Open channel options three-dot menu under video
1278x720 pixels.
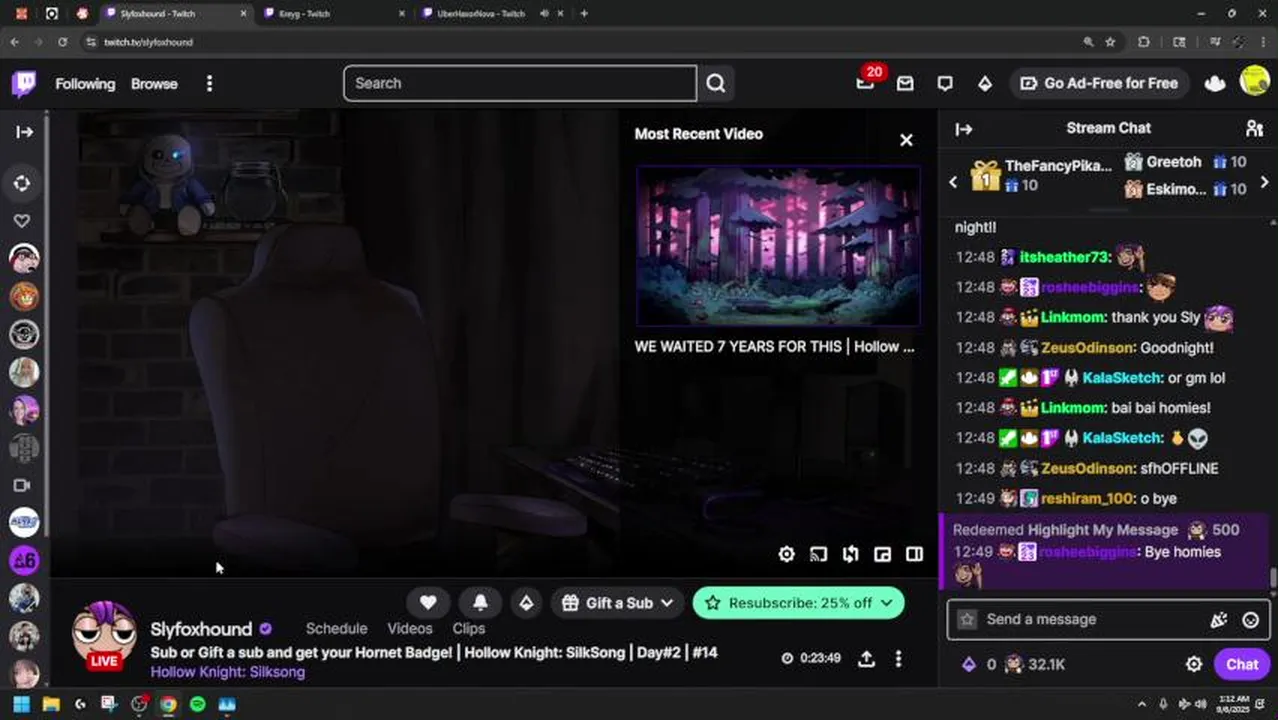(898, 658)
